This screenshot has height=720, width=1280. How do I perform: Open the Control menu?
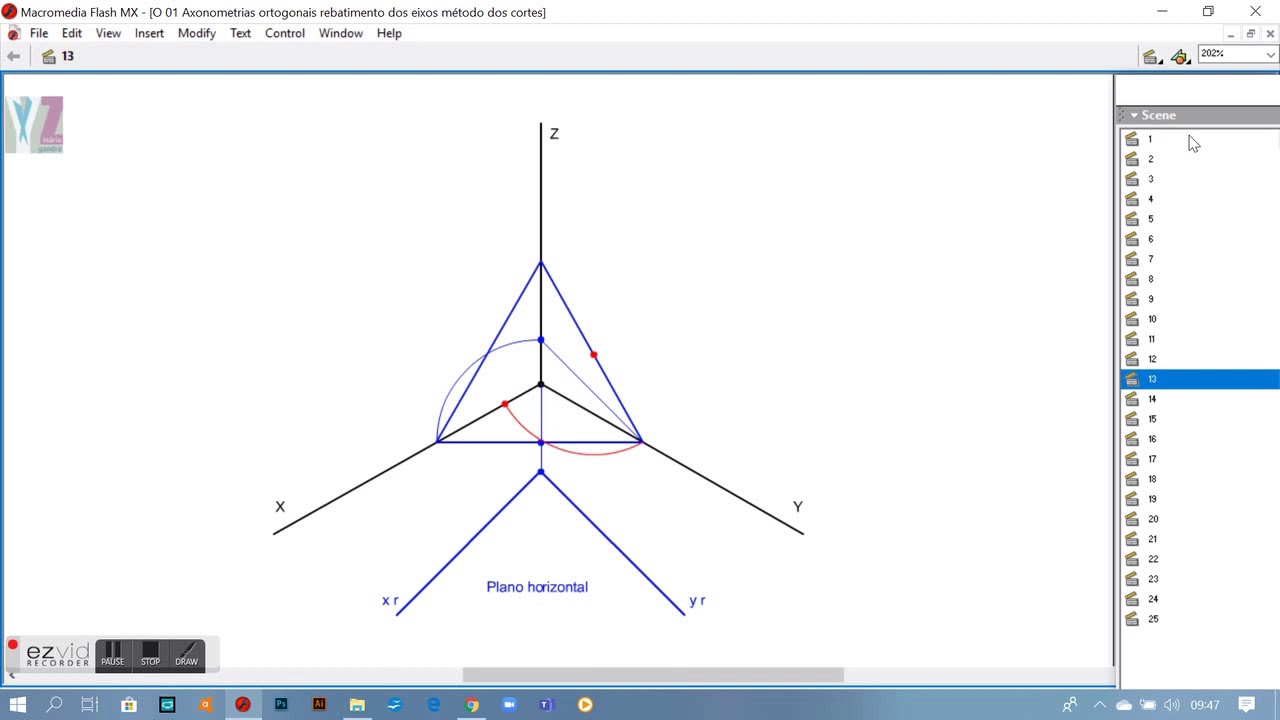point(285,33)
